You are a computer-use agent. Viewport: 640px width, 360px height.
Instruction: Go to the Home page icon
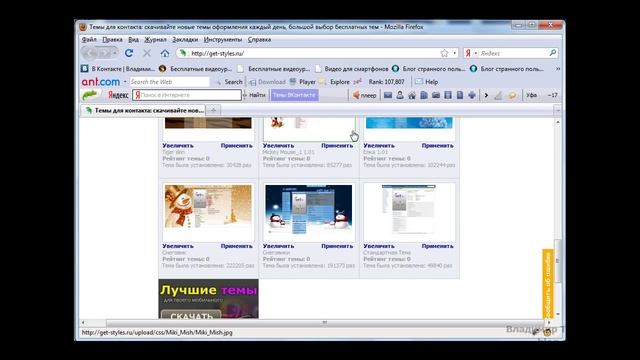coord(164,53)
